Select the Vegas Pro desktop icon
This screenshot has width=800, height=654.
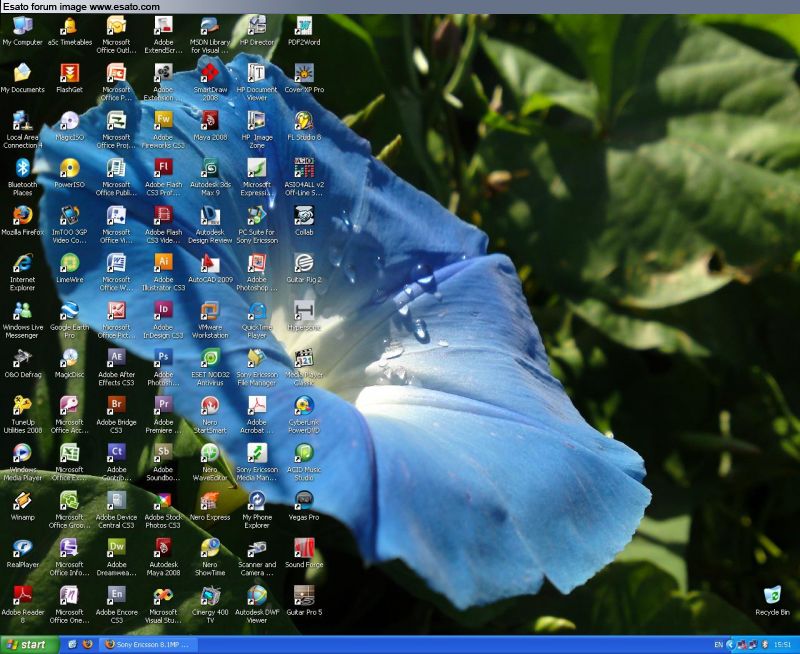(x=304, y=501)
